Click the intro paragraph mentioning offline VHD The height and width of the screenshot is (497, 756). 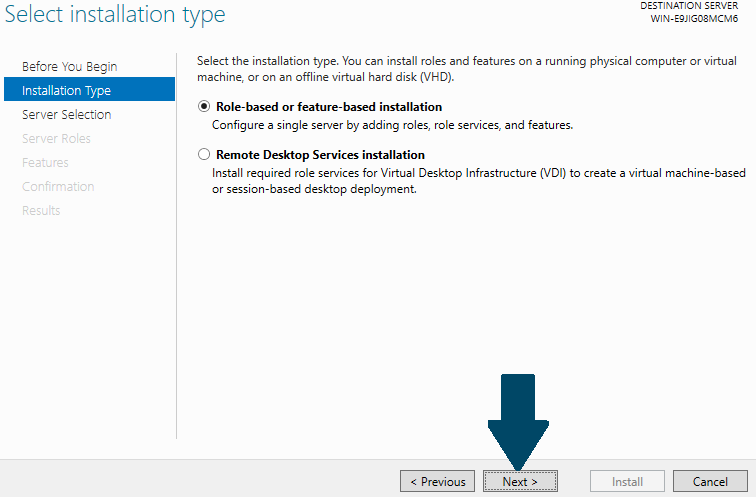coord(467,69)
